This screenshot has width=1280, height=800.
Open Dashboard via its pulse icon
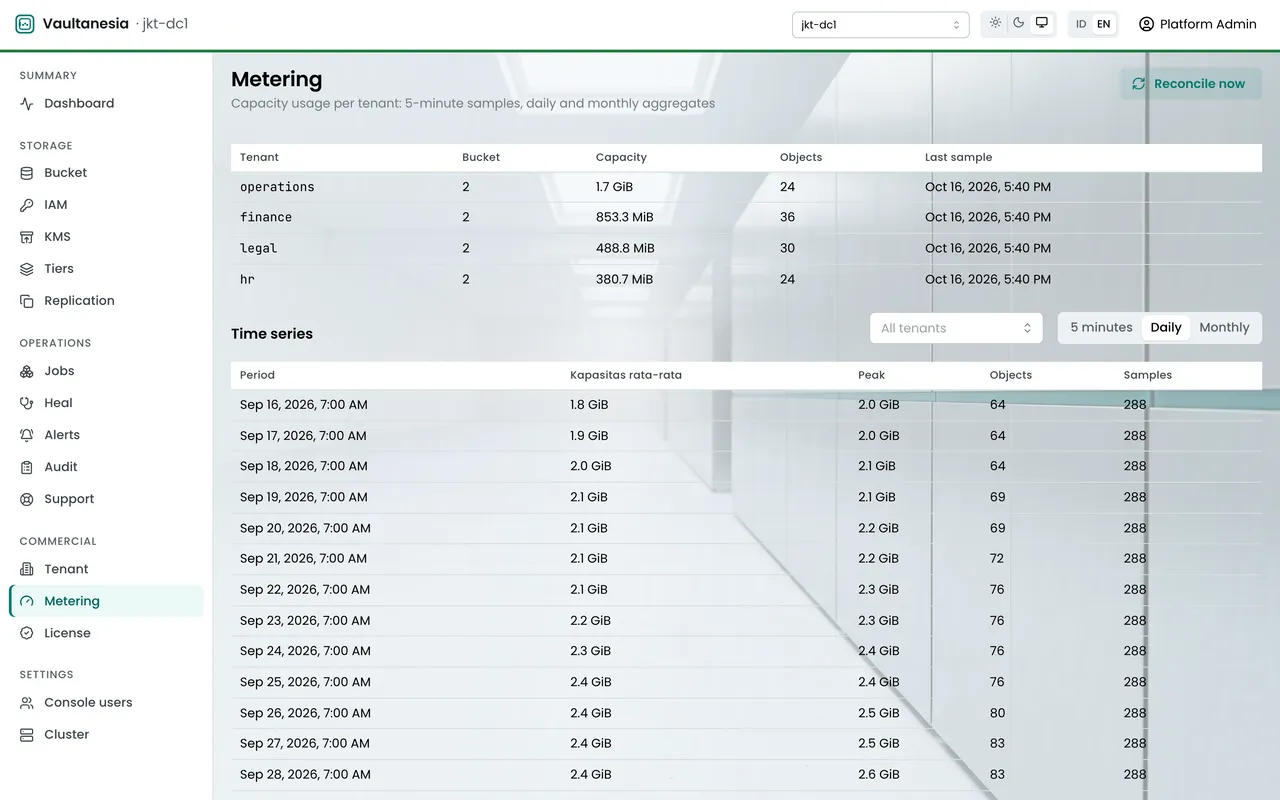coord(27,103)
